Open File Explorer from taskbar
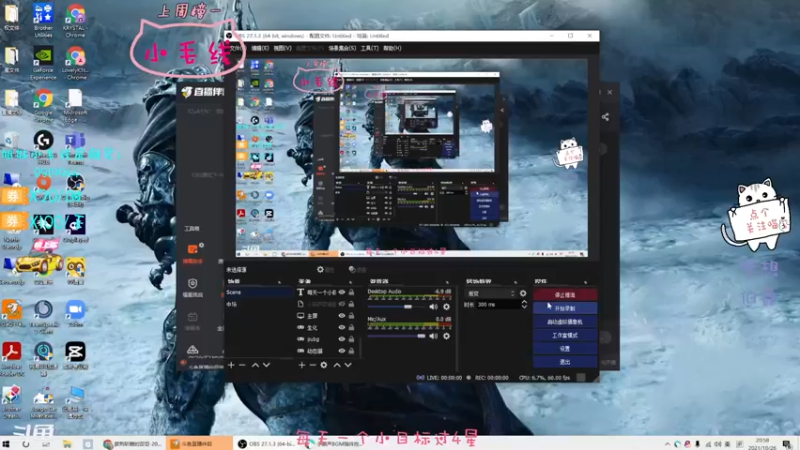Screen dimensions: 800x450 [x=67, y=444]
